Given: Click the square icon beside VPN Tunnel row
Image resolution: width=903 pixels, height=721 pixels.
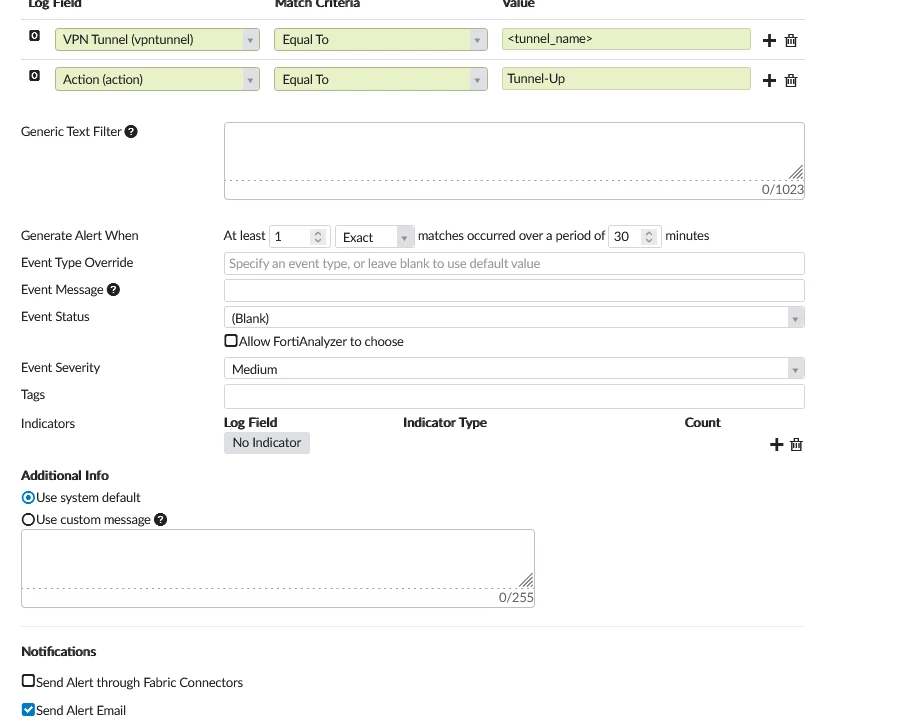Looking at the screenshot, I should tap(35, 36).
